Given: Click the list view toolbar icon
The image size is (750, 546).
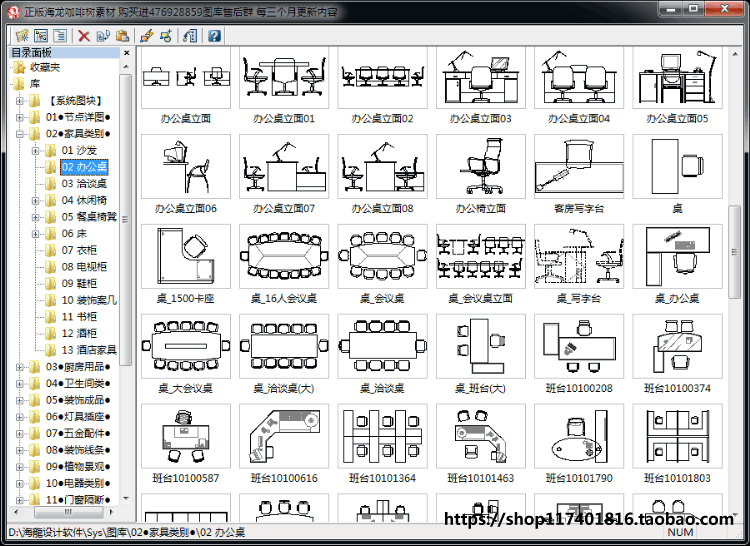Looking at the screenshot, I should coord(60,35).
